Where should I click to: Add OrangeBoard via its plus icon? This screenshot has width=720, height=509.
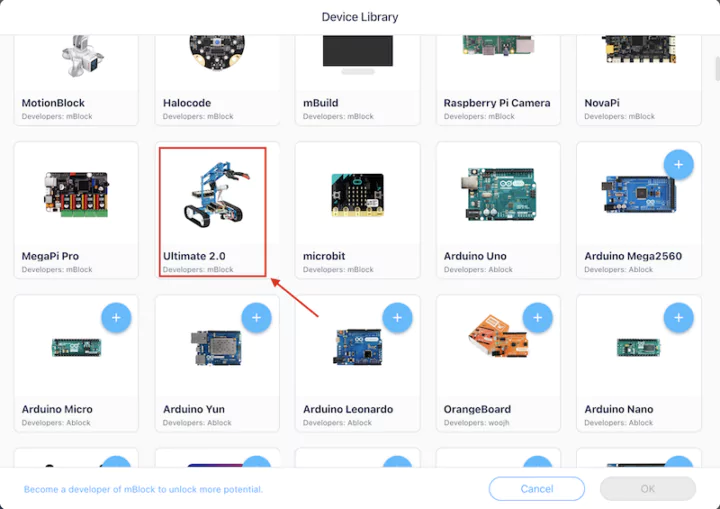pos(538,317)
